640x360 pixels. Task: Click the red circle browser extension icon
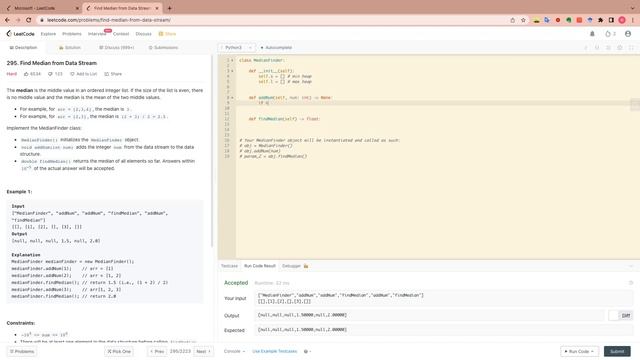point(558,20)
